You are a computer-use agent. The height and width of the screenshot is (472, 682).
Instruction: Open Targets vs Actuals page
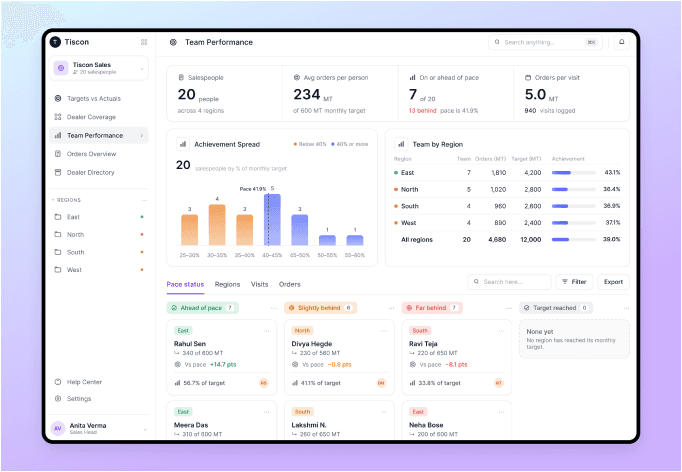click(x=99, y=98)
